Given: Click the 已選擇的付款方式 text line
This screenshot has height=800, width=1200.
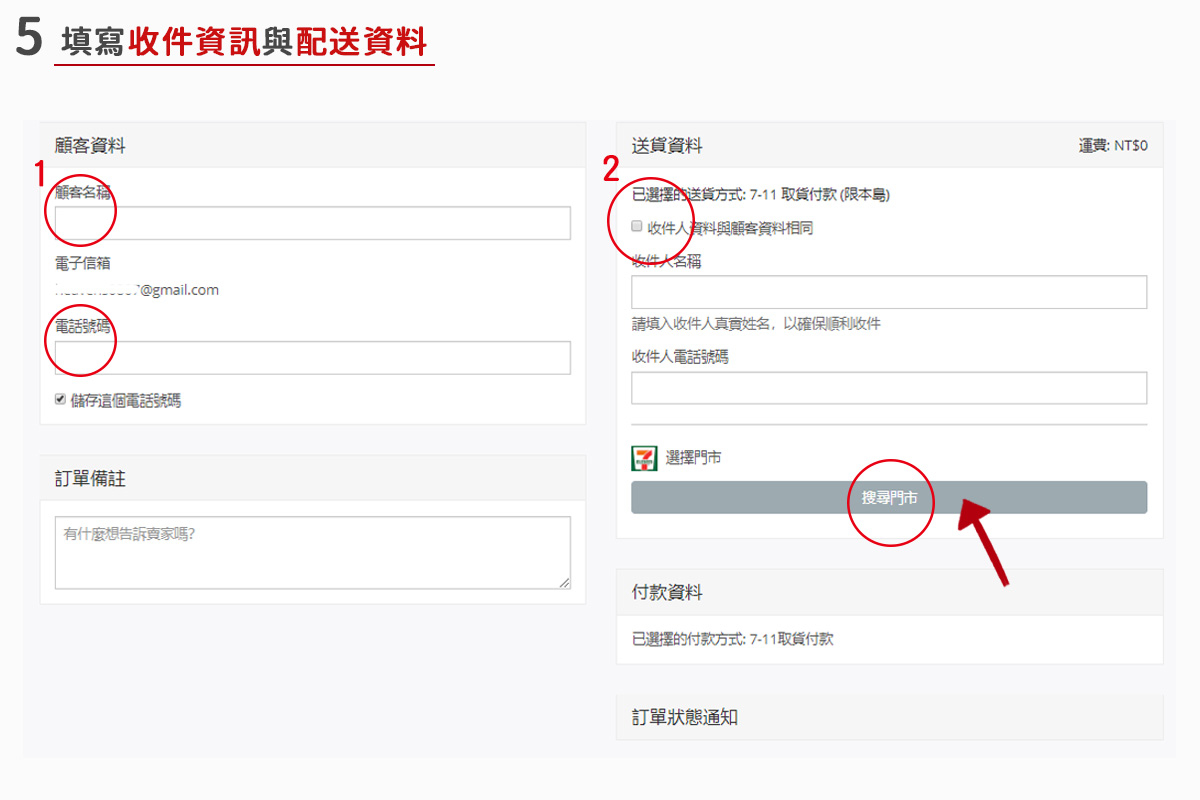Looking at the screenshot, I should (x=732, y=639).
